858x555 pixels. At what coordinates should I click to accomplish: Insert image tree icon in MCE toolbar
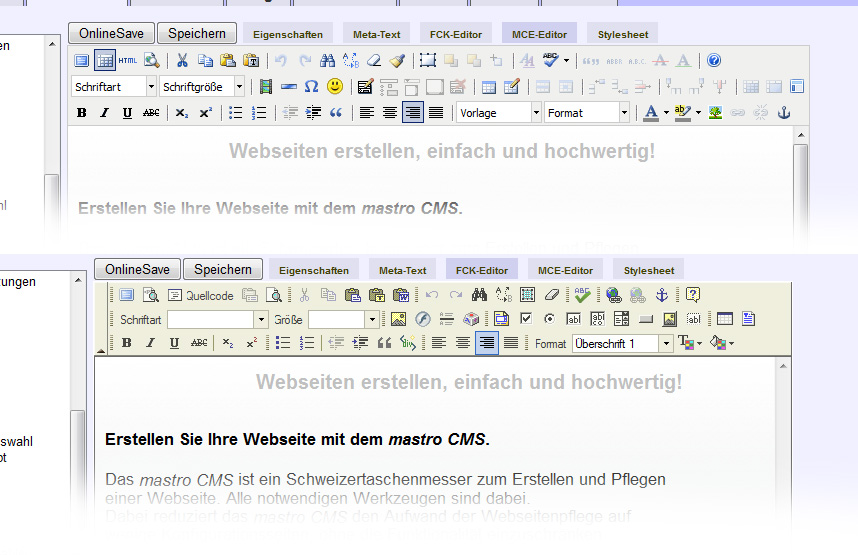click(x=715, y=113)
